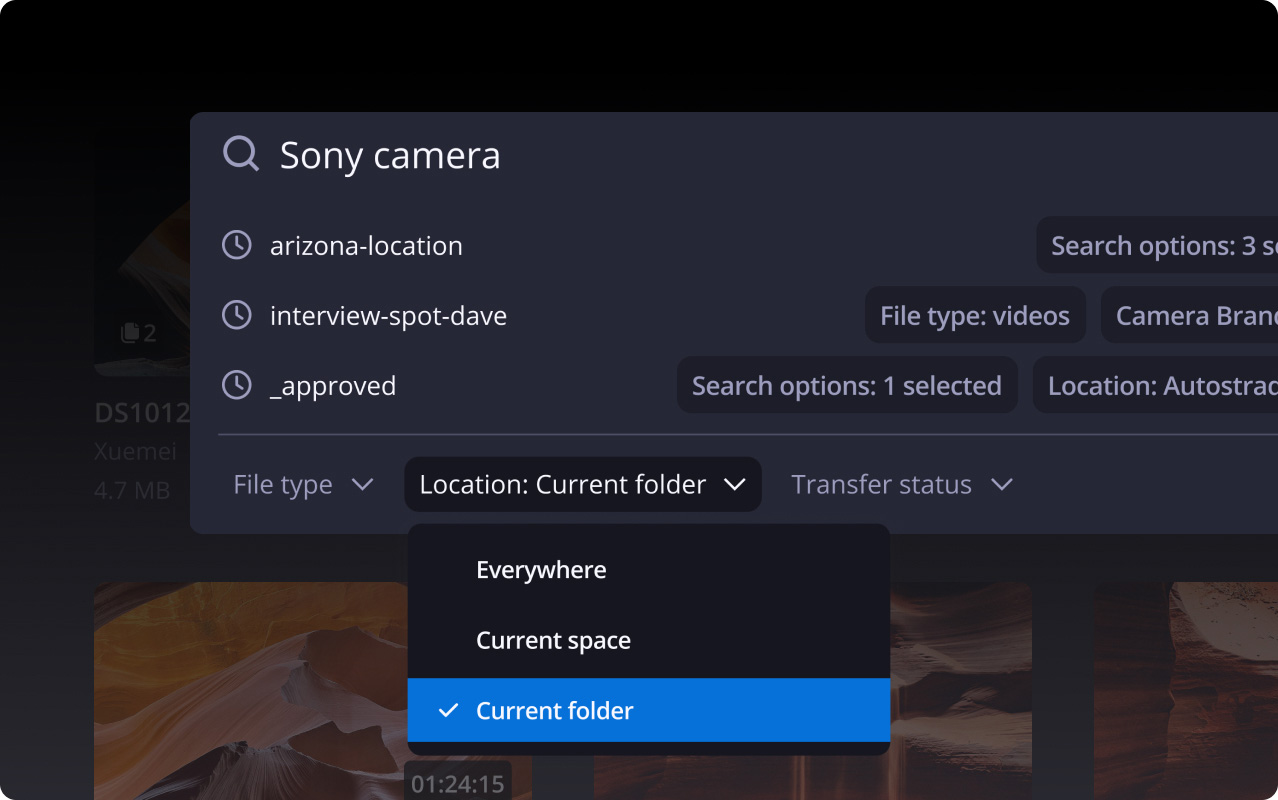Screen dimensions: 1278x800
Task: Choose Current space option
Action: (x=553, y=640)
